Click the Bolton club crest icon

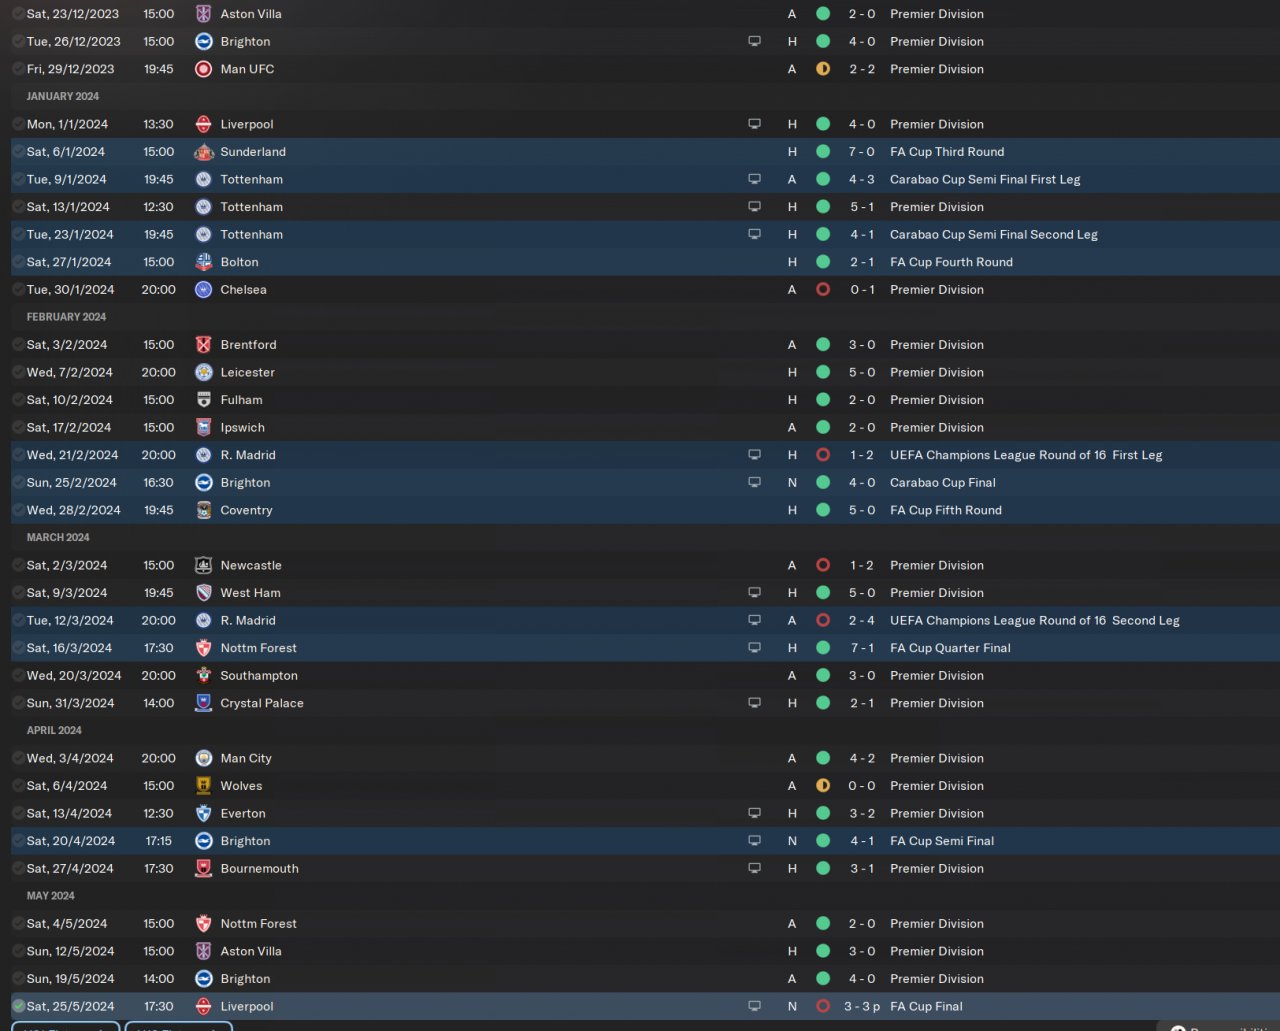tap(203, 262)
